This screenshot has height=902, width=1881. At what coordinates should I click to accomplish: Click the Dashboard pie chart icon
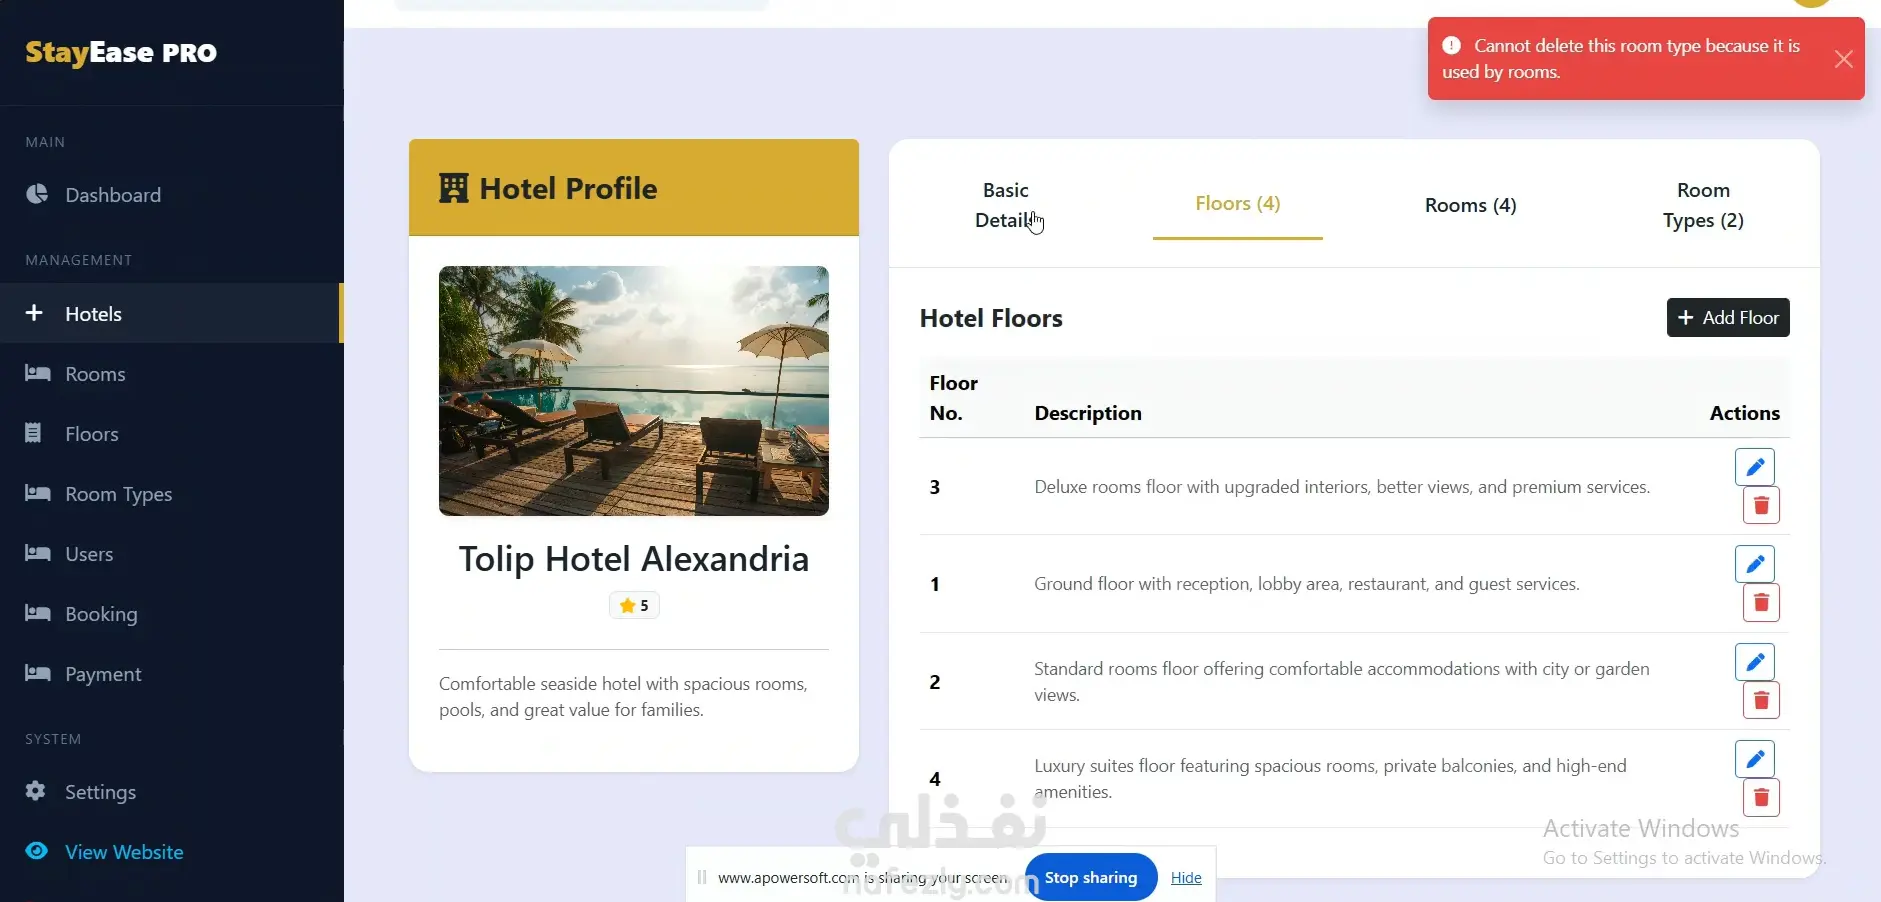(37, 194)
